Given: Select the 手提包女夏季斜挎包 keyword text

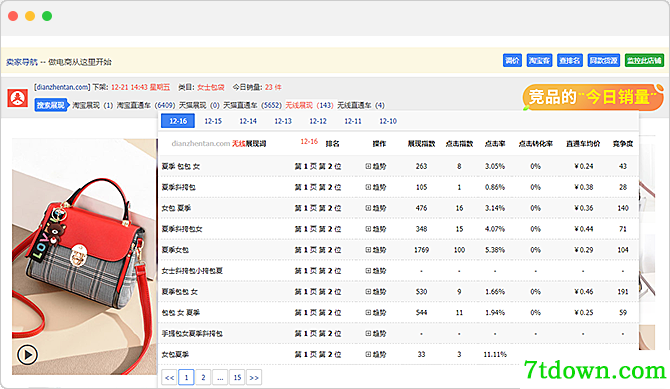Looking at the screenshot, I should pyautogui.click(x=192, y=334).
